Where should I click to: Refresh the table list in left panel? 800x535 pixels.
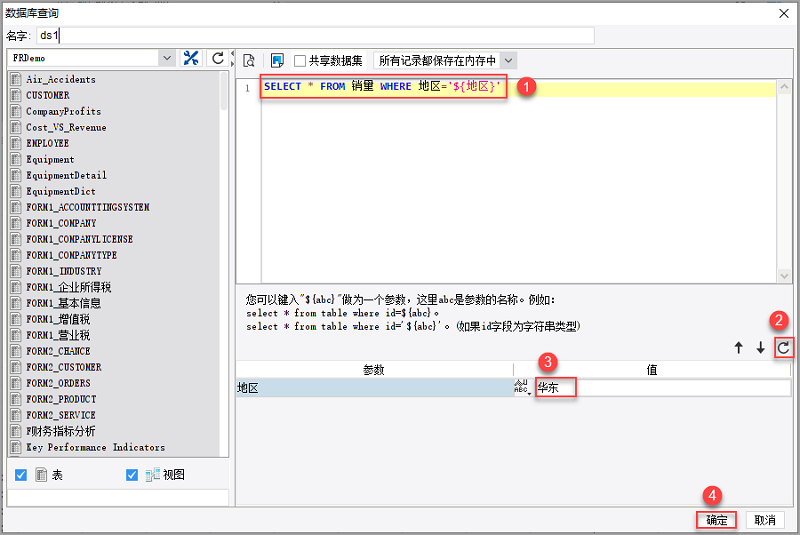point(218,58)
